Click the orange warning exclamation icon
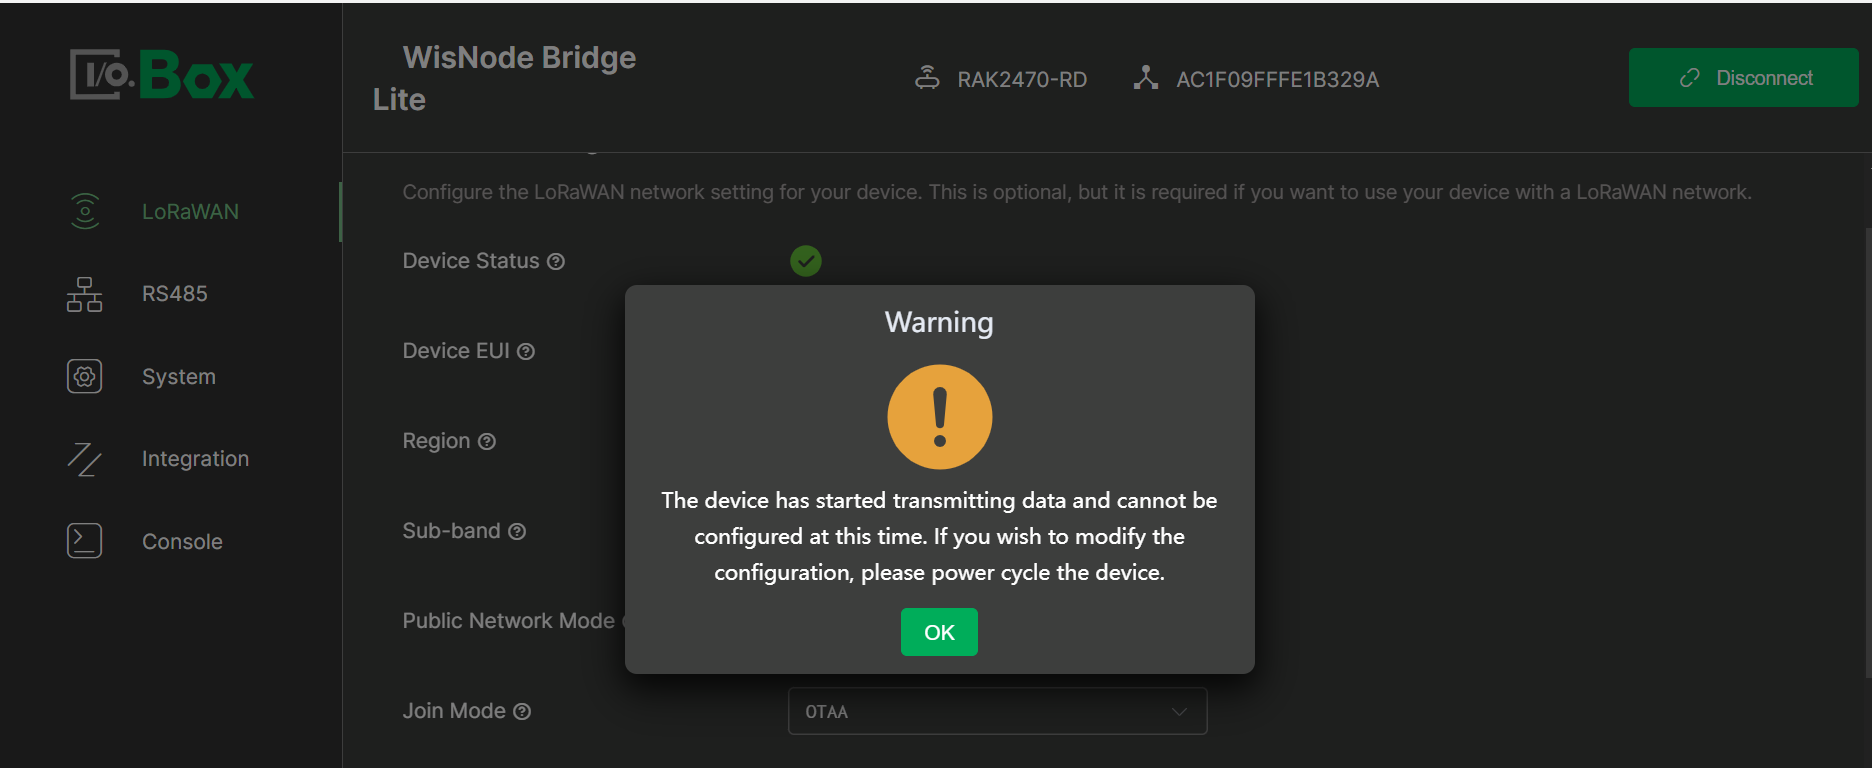 pos(940,417)
